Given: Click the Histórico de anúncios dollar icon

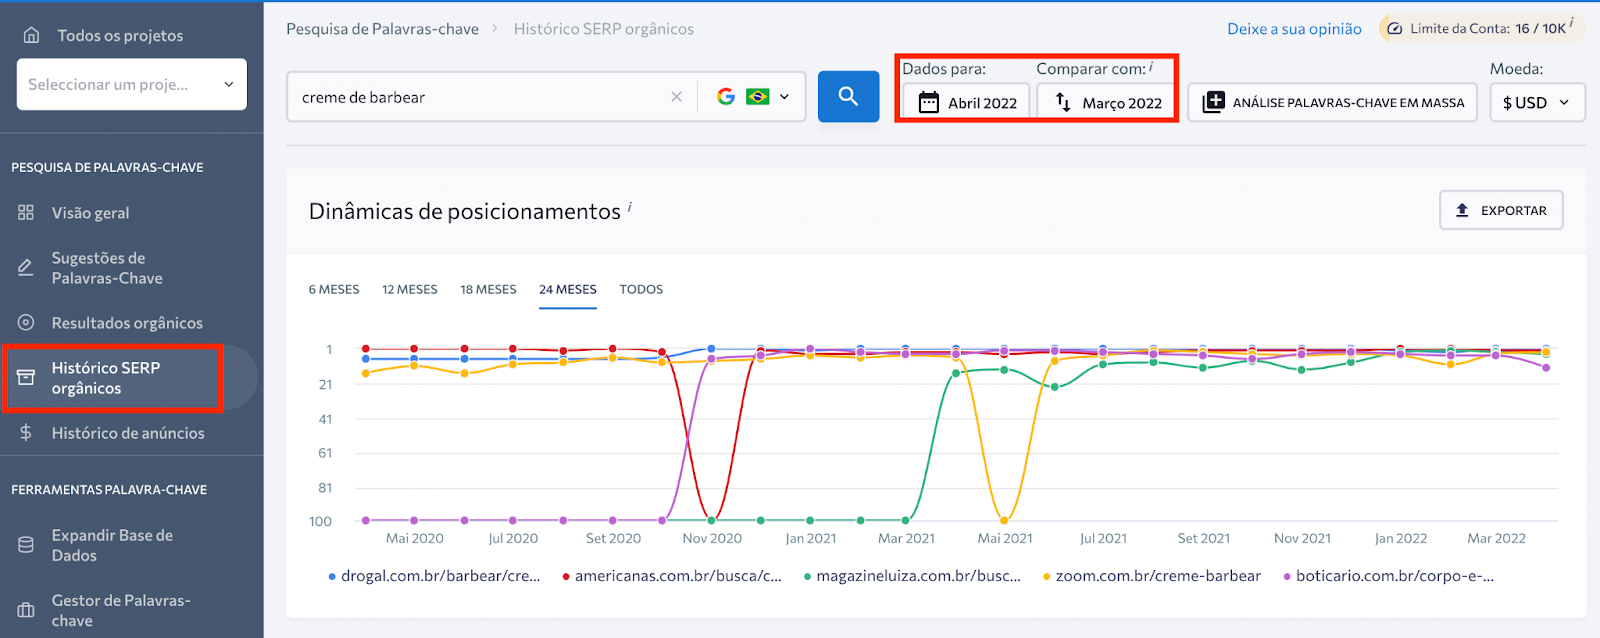Looking at the screenshot, I should [x=26, y=432].
